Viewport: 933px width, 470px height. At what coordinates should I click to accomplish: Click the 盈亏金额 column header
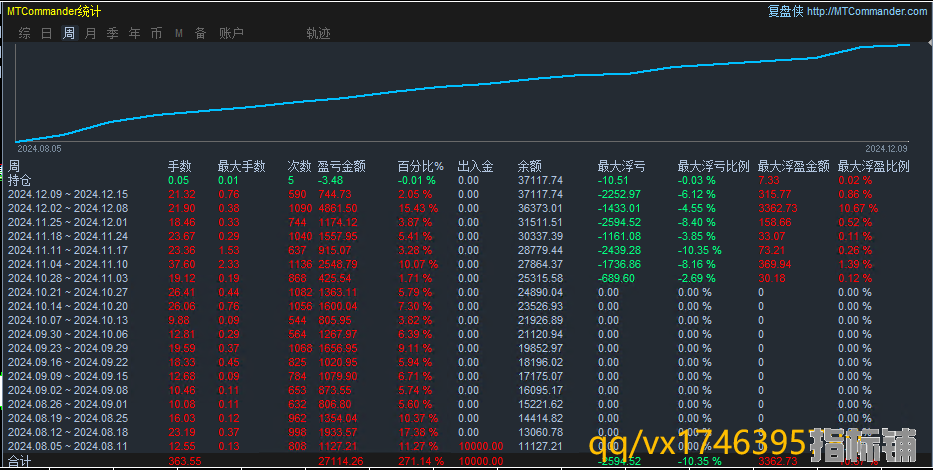[x=341, y=166]
